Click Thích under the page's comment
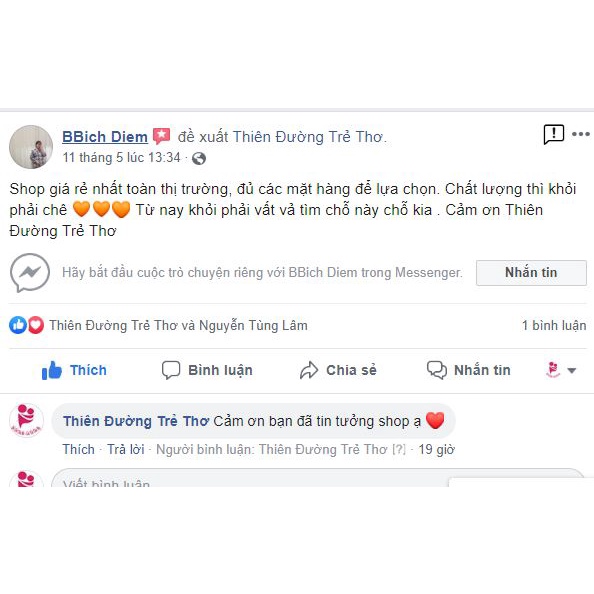The image size is (594, 594). point(78,449)
